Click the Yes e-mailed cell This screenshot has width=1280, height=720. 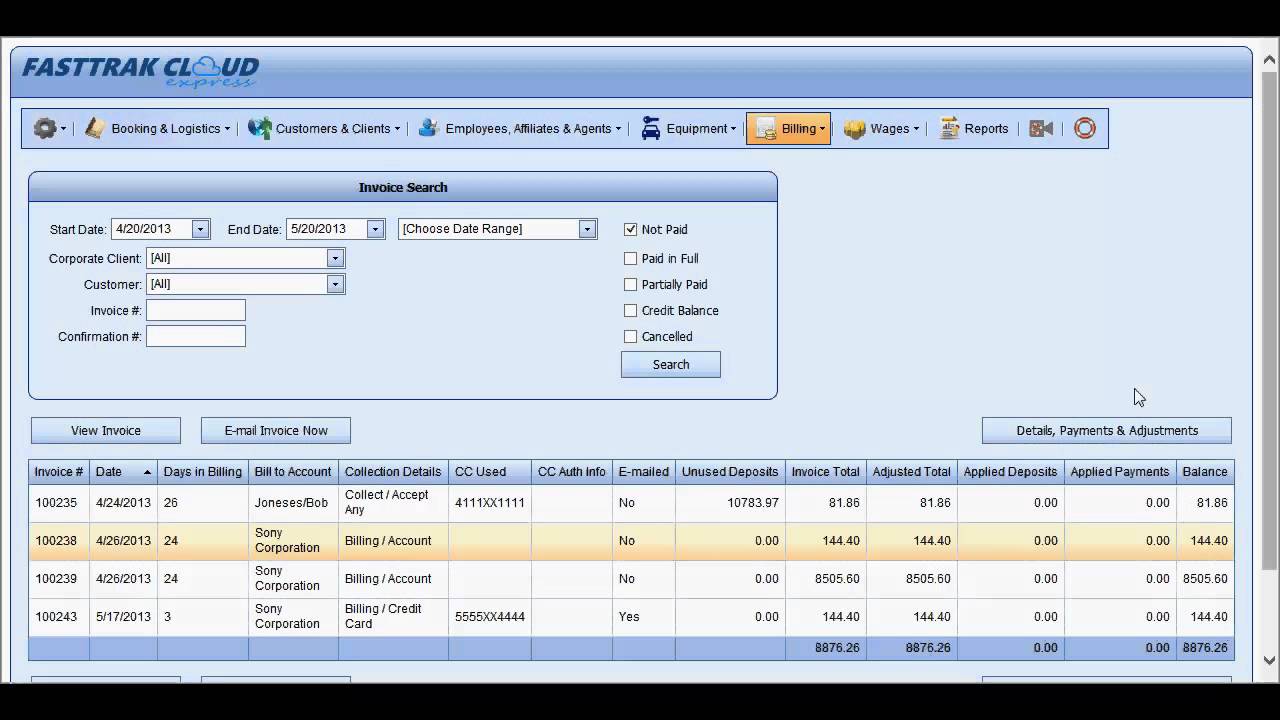(x=644, y=617)
